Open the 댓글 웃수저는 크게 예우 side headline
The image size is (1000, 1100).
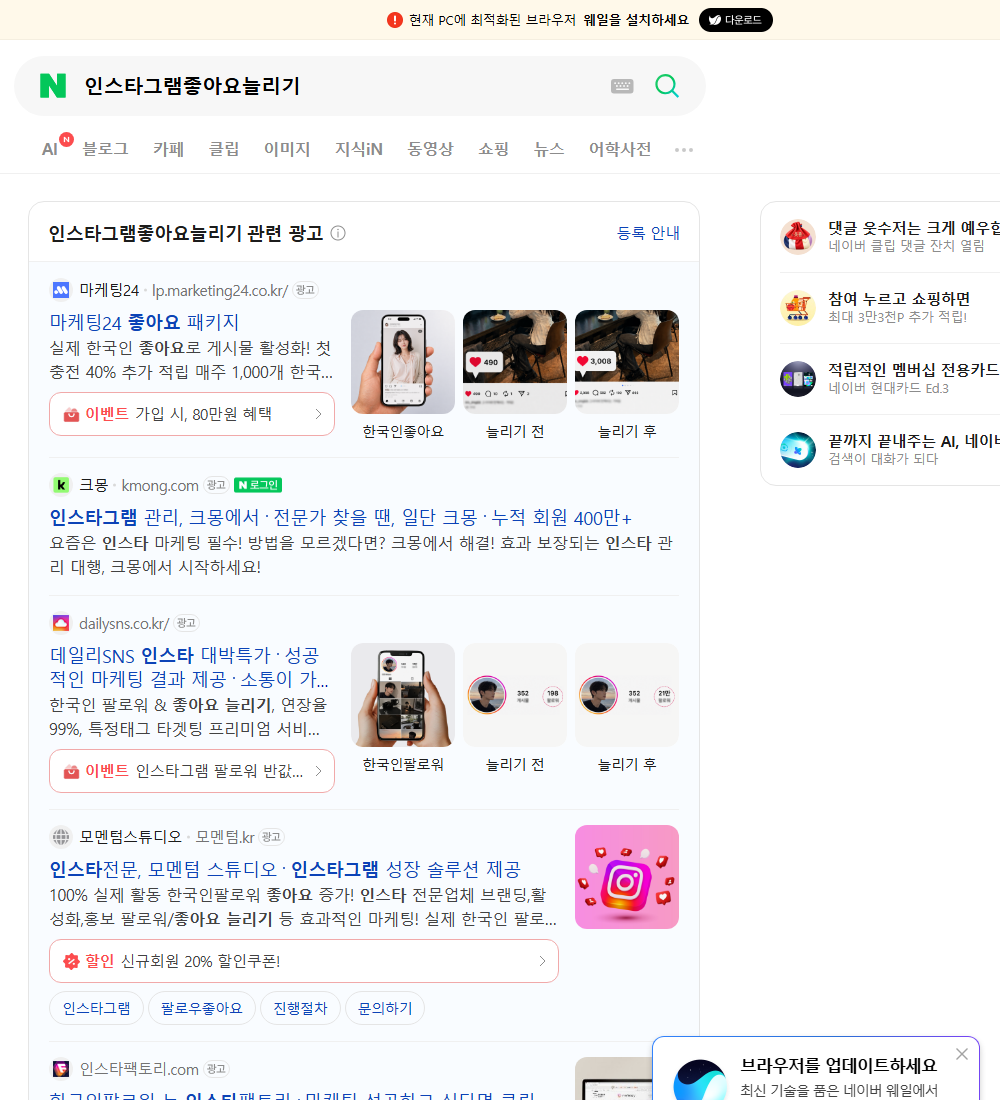click(x=914, y=228)
